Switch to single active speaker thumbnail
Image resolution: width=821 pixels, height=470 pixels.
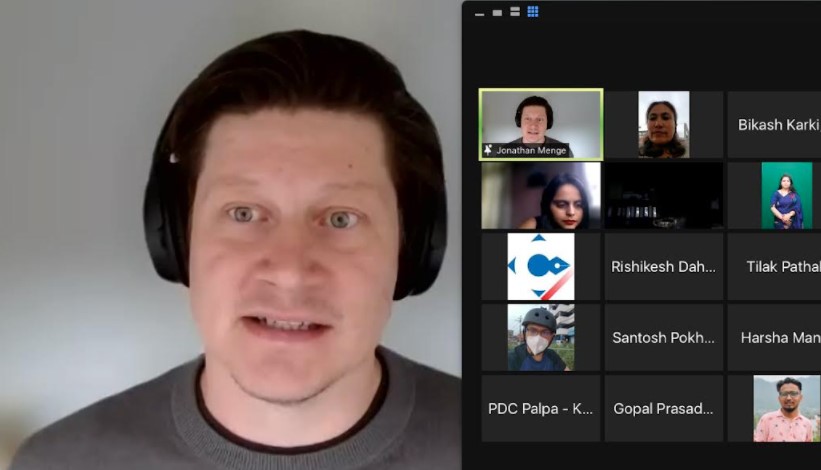point(497,13)
